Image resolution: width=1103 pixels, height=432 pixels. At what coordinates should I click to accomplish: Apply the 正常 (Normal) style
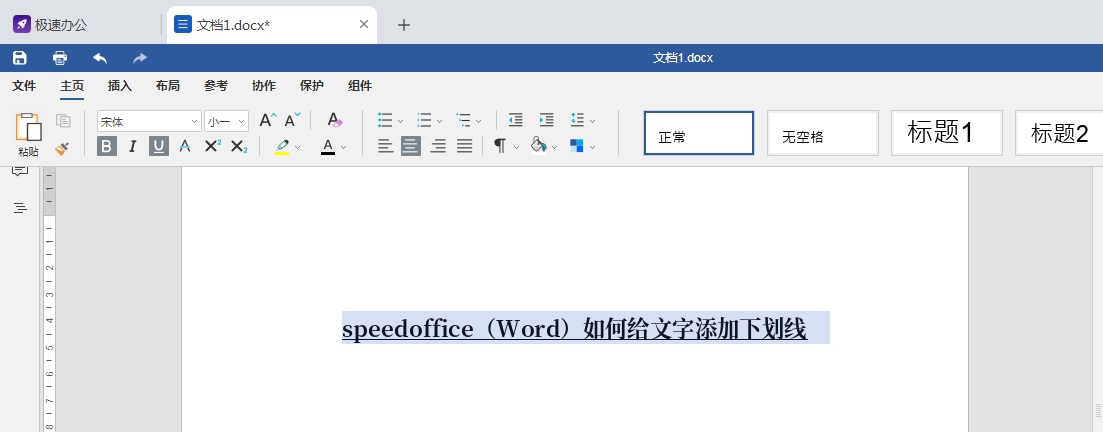pyautogui.click(x=699, y=133)
